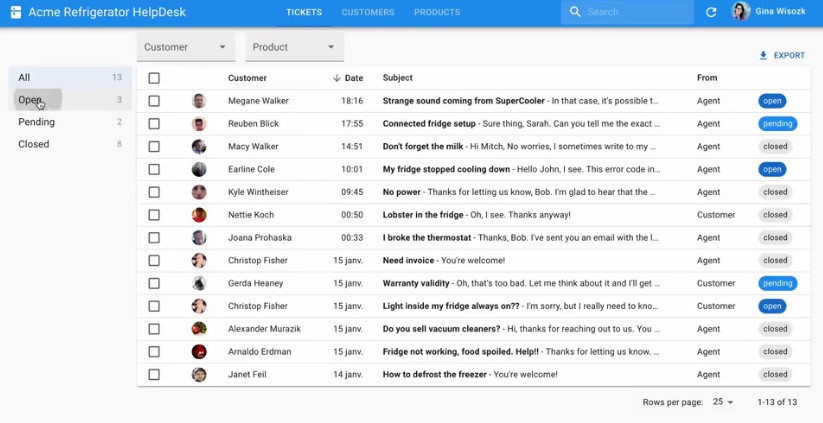The image size is (823, 423).
Task: Show All tickets in the sidebar
Action: (70, 78)
